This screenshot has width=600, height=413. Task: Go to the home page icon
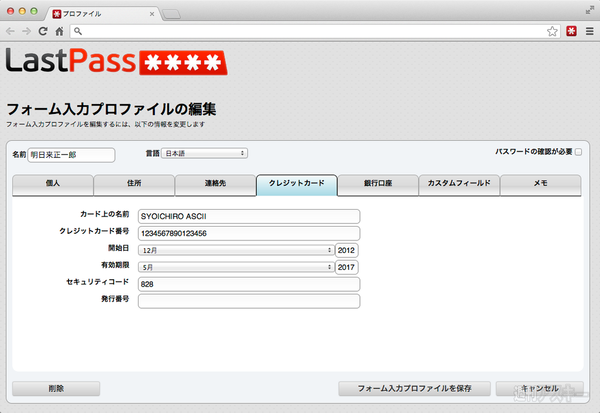(x=59, y=31)
